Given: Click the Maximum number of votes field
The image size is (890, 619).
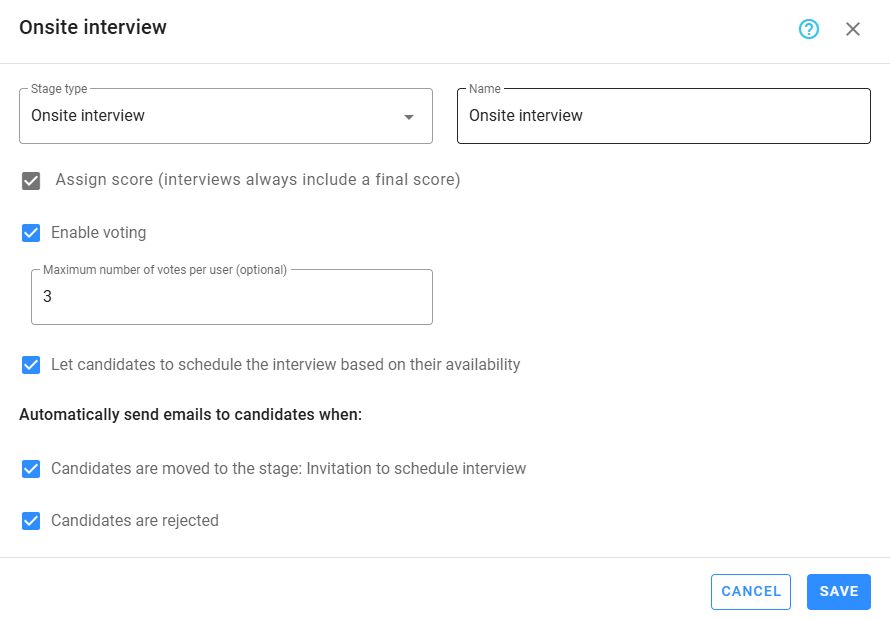Looking at the screenshot, I should point(231,297).
